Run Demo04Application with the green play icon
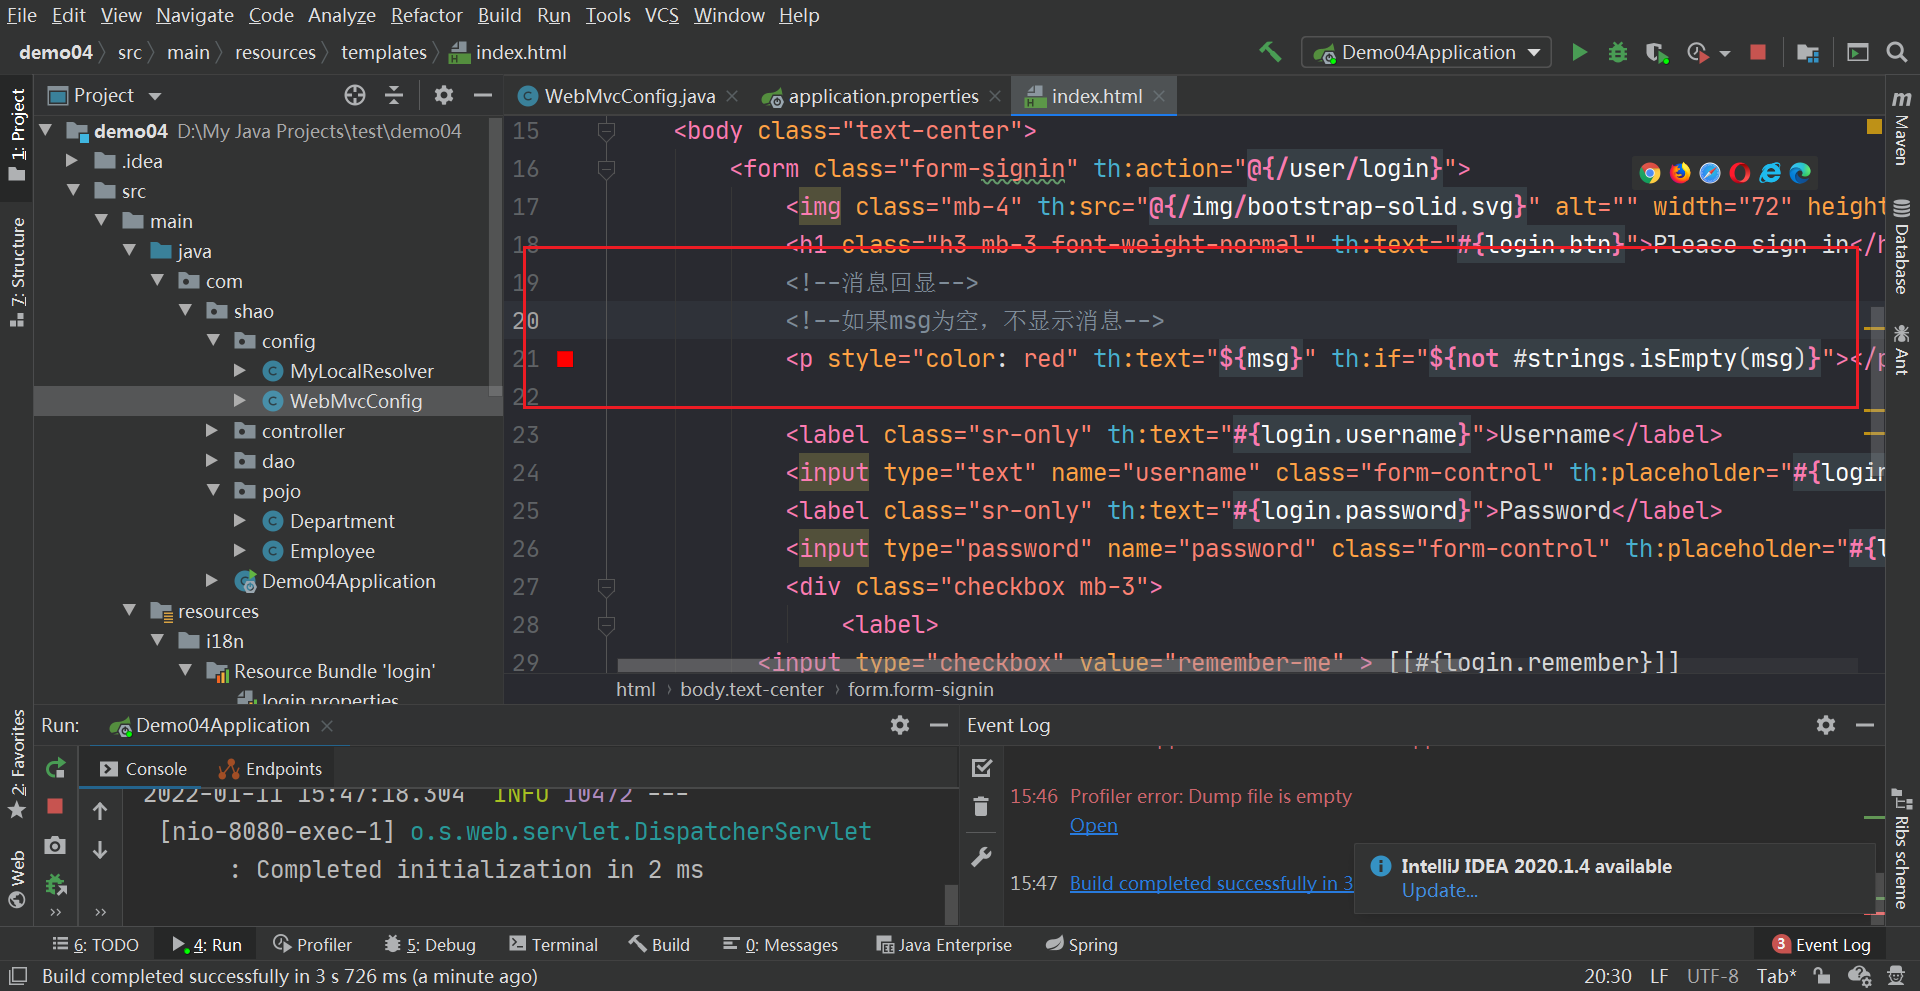The width and height of the screenshot is (1920, 991). tap(1579, 52)
